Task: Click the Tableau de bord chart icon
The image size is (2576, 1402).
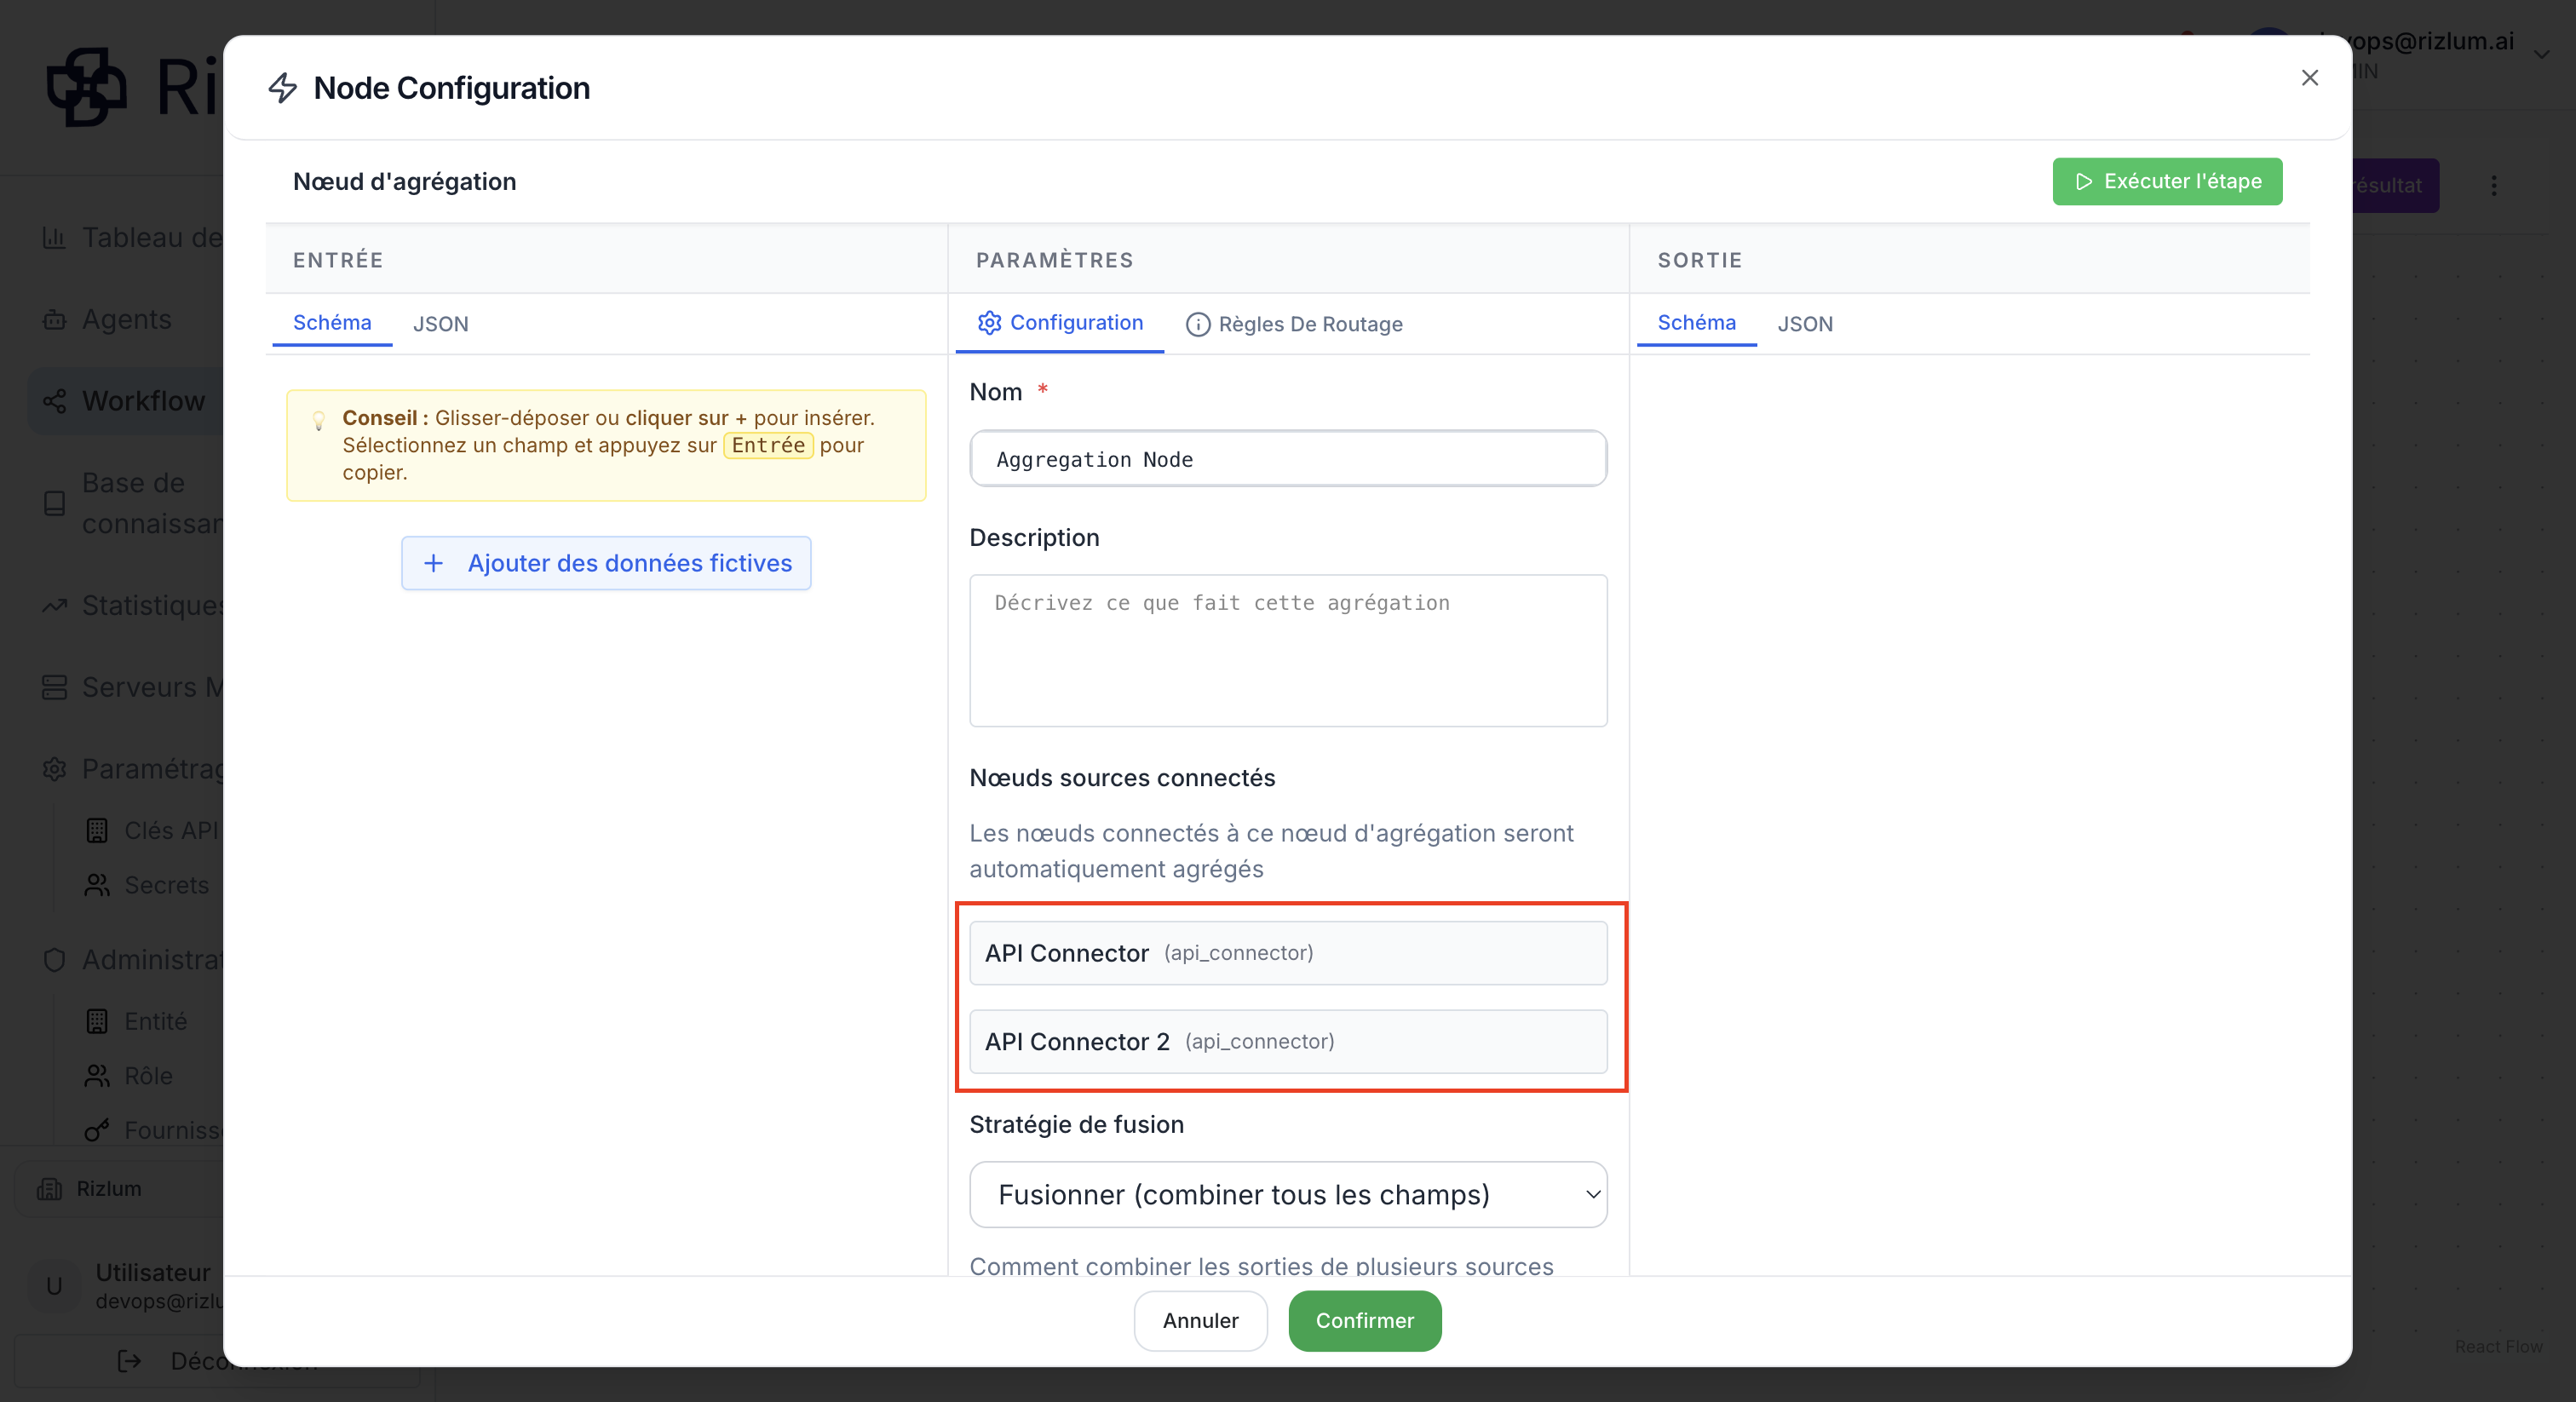Action: coord(54,238)
